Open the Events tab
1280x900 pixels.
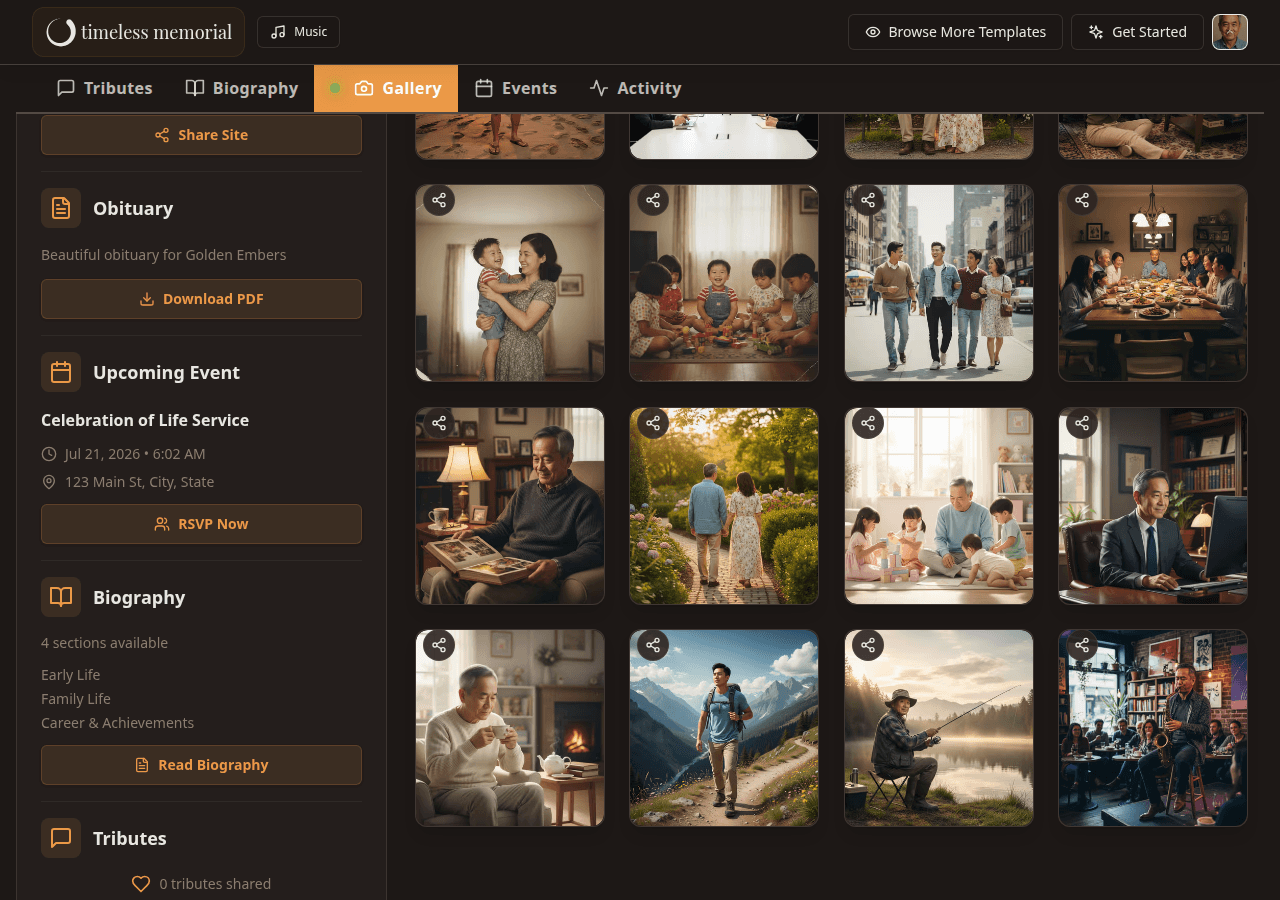516,88
